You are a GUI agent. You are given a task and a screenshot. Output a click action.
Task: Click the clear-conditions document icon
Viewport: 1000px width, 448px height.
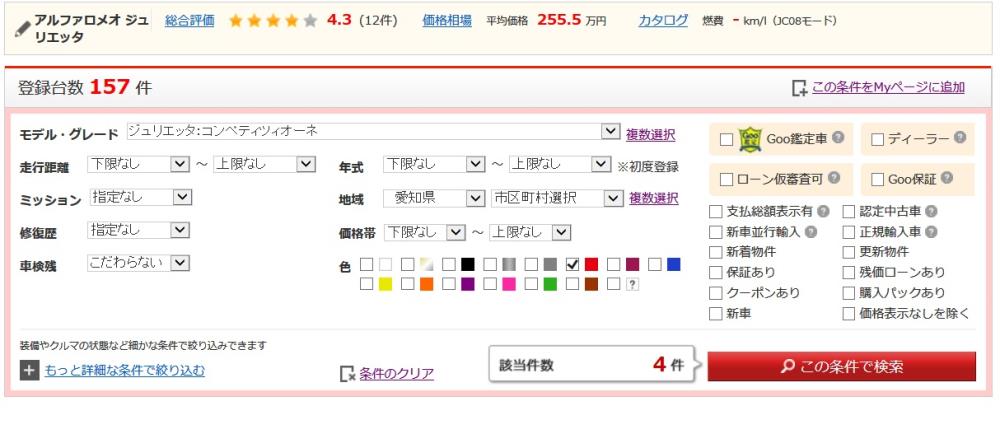click(x=347, y=373)
